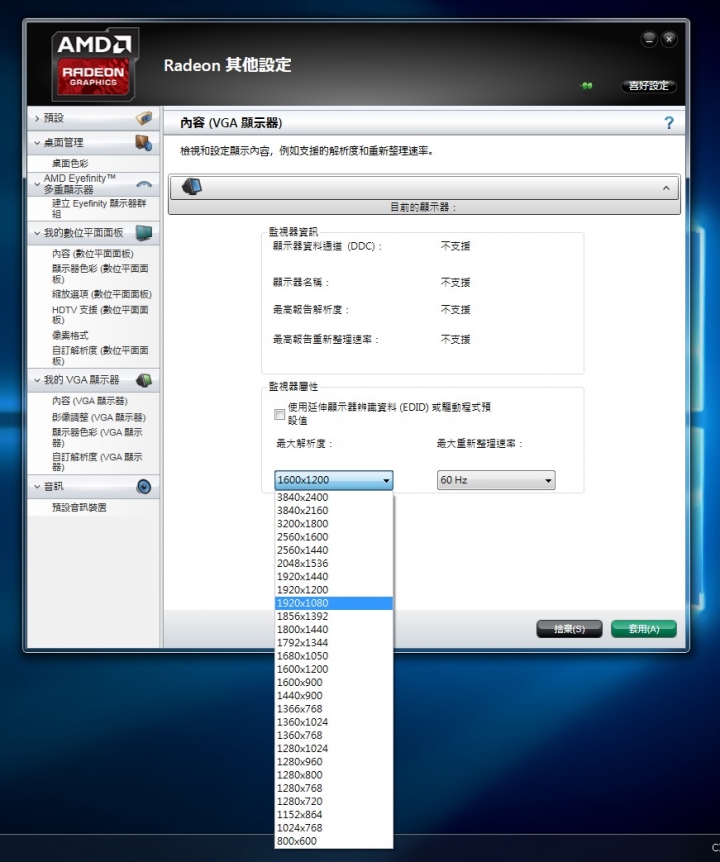
Task: Open help with the question mark icon
Action: 669,123
